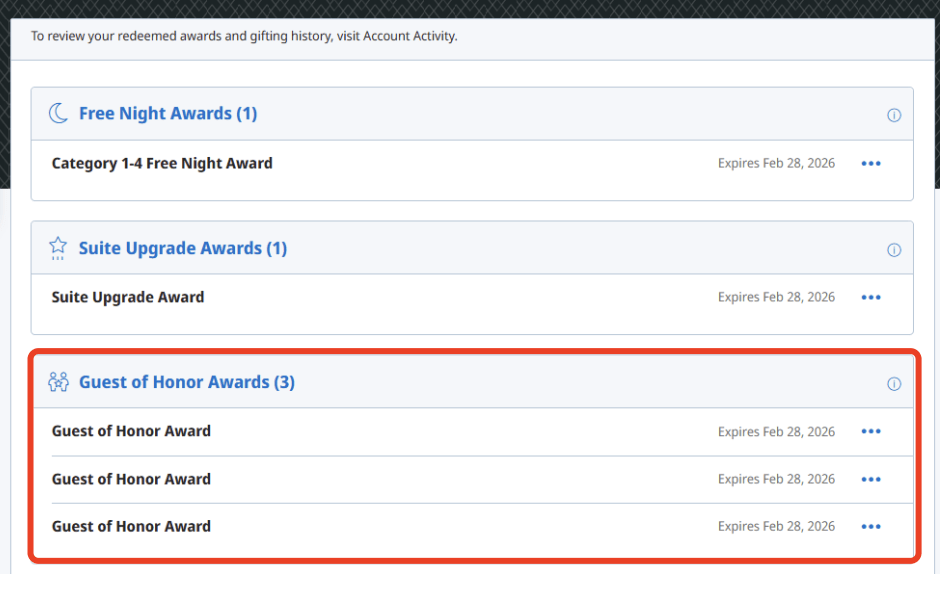Select the Suite Upgrade Awards (1) heading

coord(183,248)
